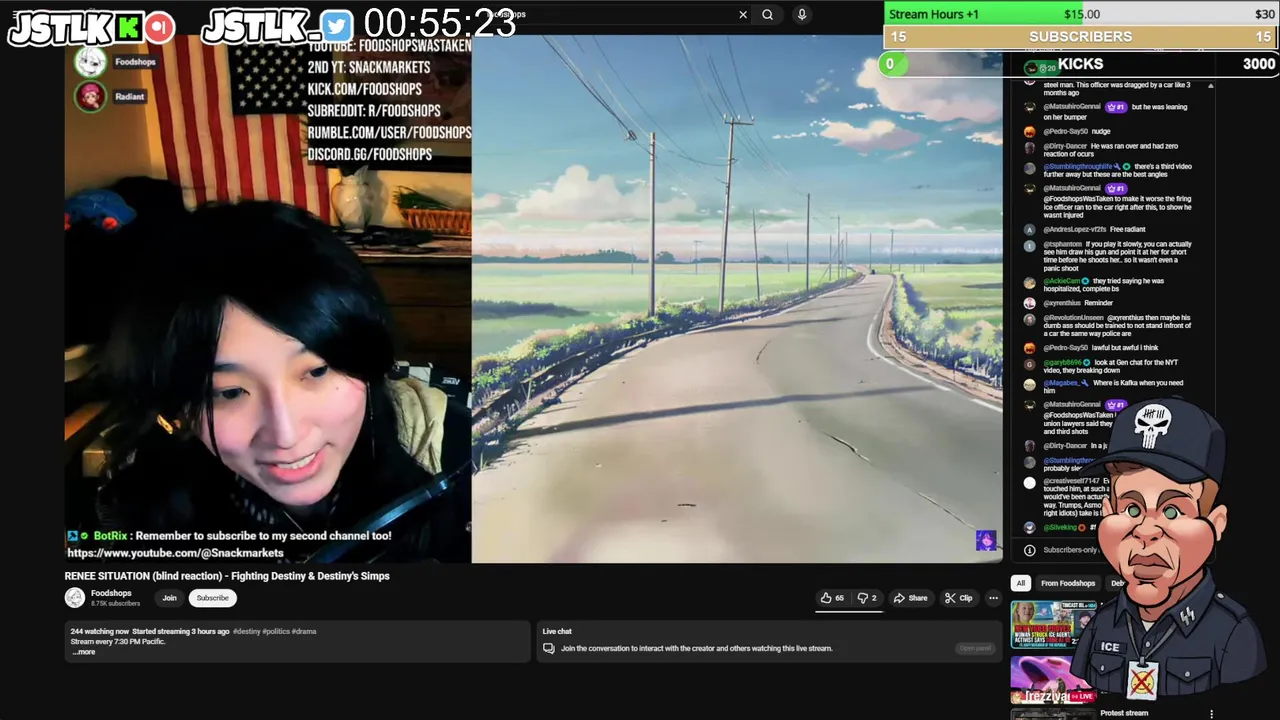The height and width of the screenshot is (720, 1280).
Task: Click the YouTube search magnifier icon
Action: [x=767, y=14]
